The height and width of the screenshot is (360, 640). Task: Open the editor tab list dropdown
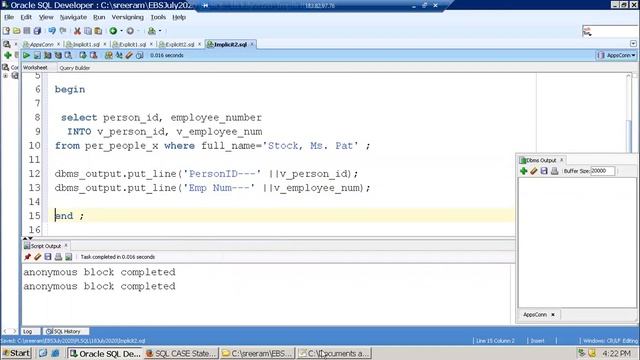tap(633, 44)
